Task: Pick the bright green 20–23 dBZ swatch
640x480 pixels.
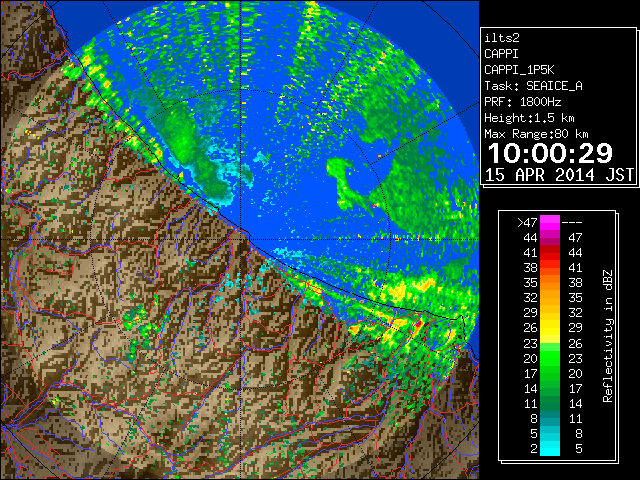Action: 550,358
